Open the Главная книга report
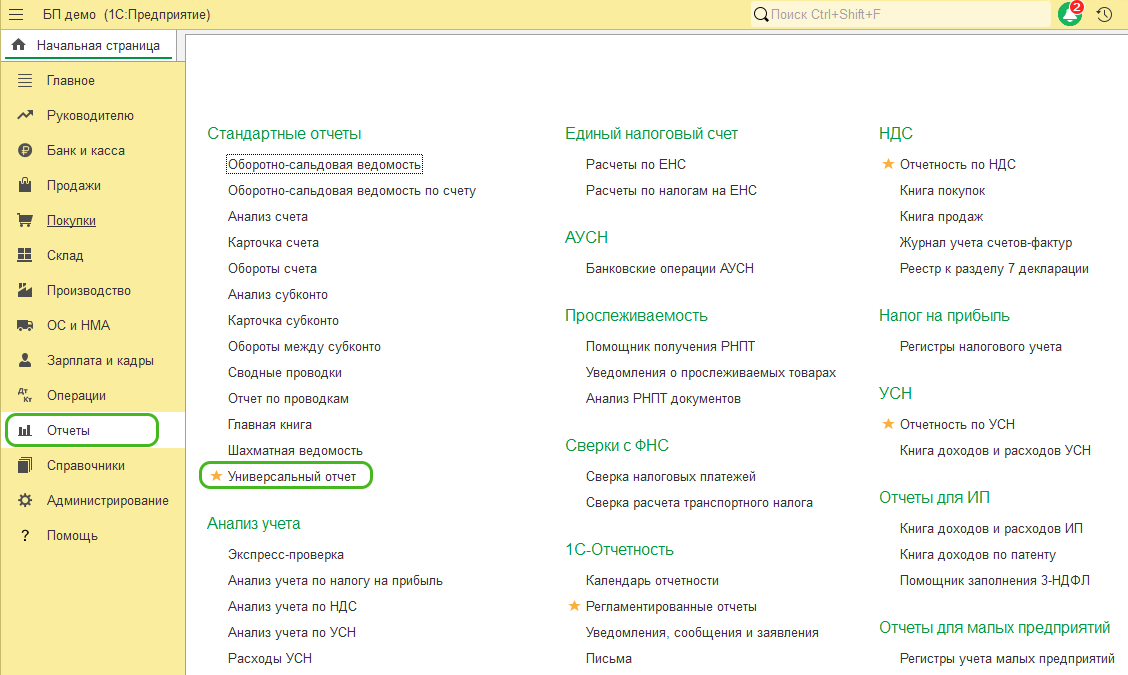 (x=270, y=425)
